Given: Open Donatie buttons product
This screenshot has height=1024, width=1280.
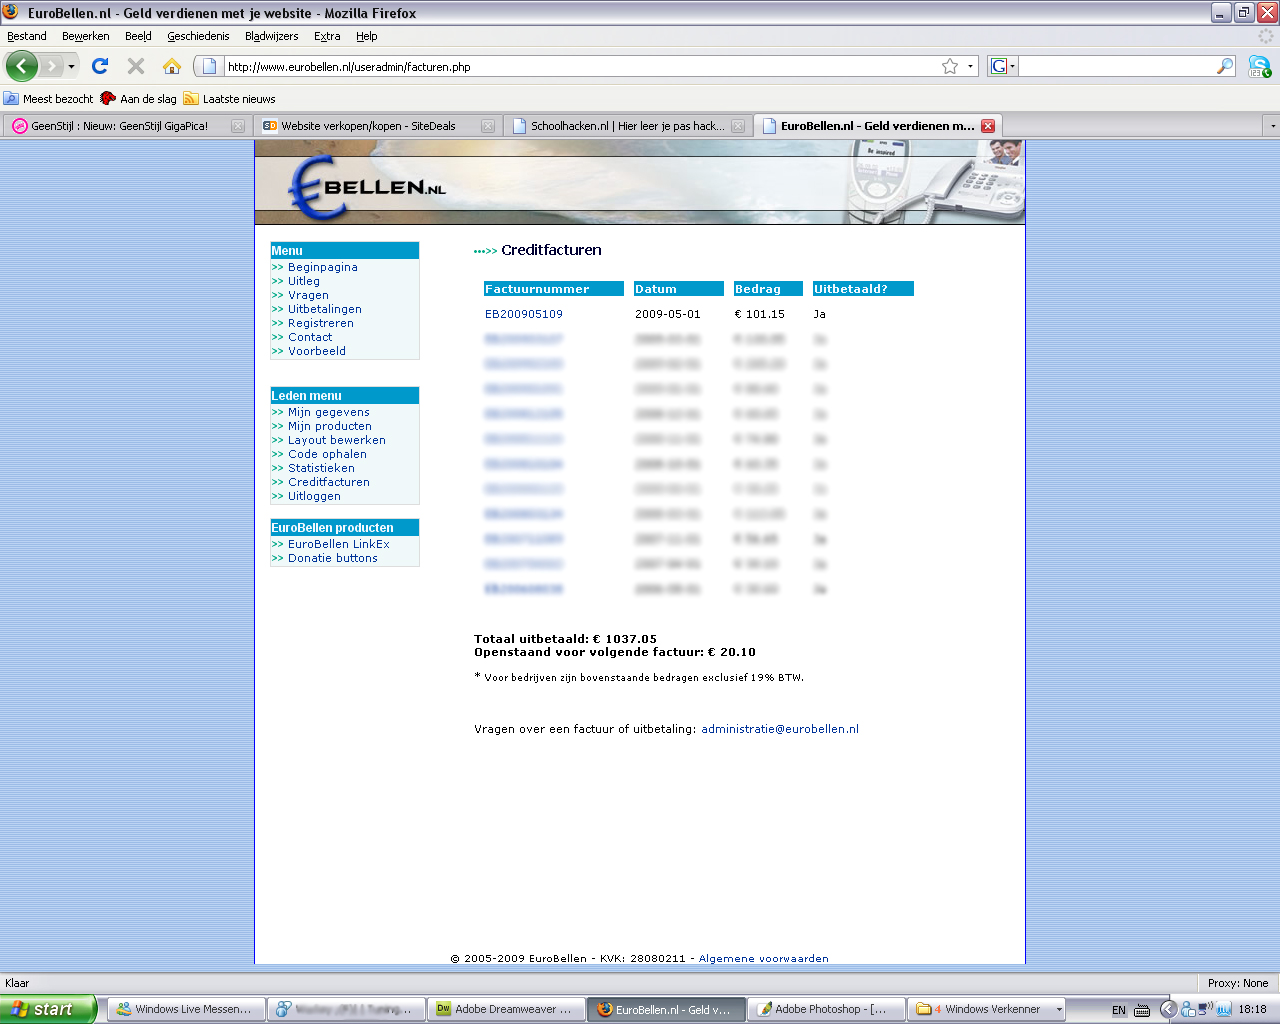Looking at the screenshot, I should 333,558.
